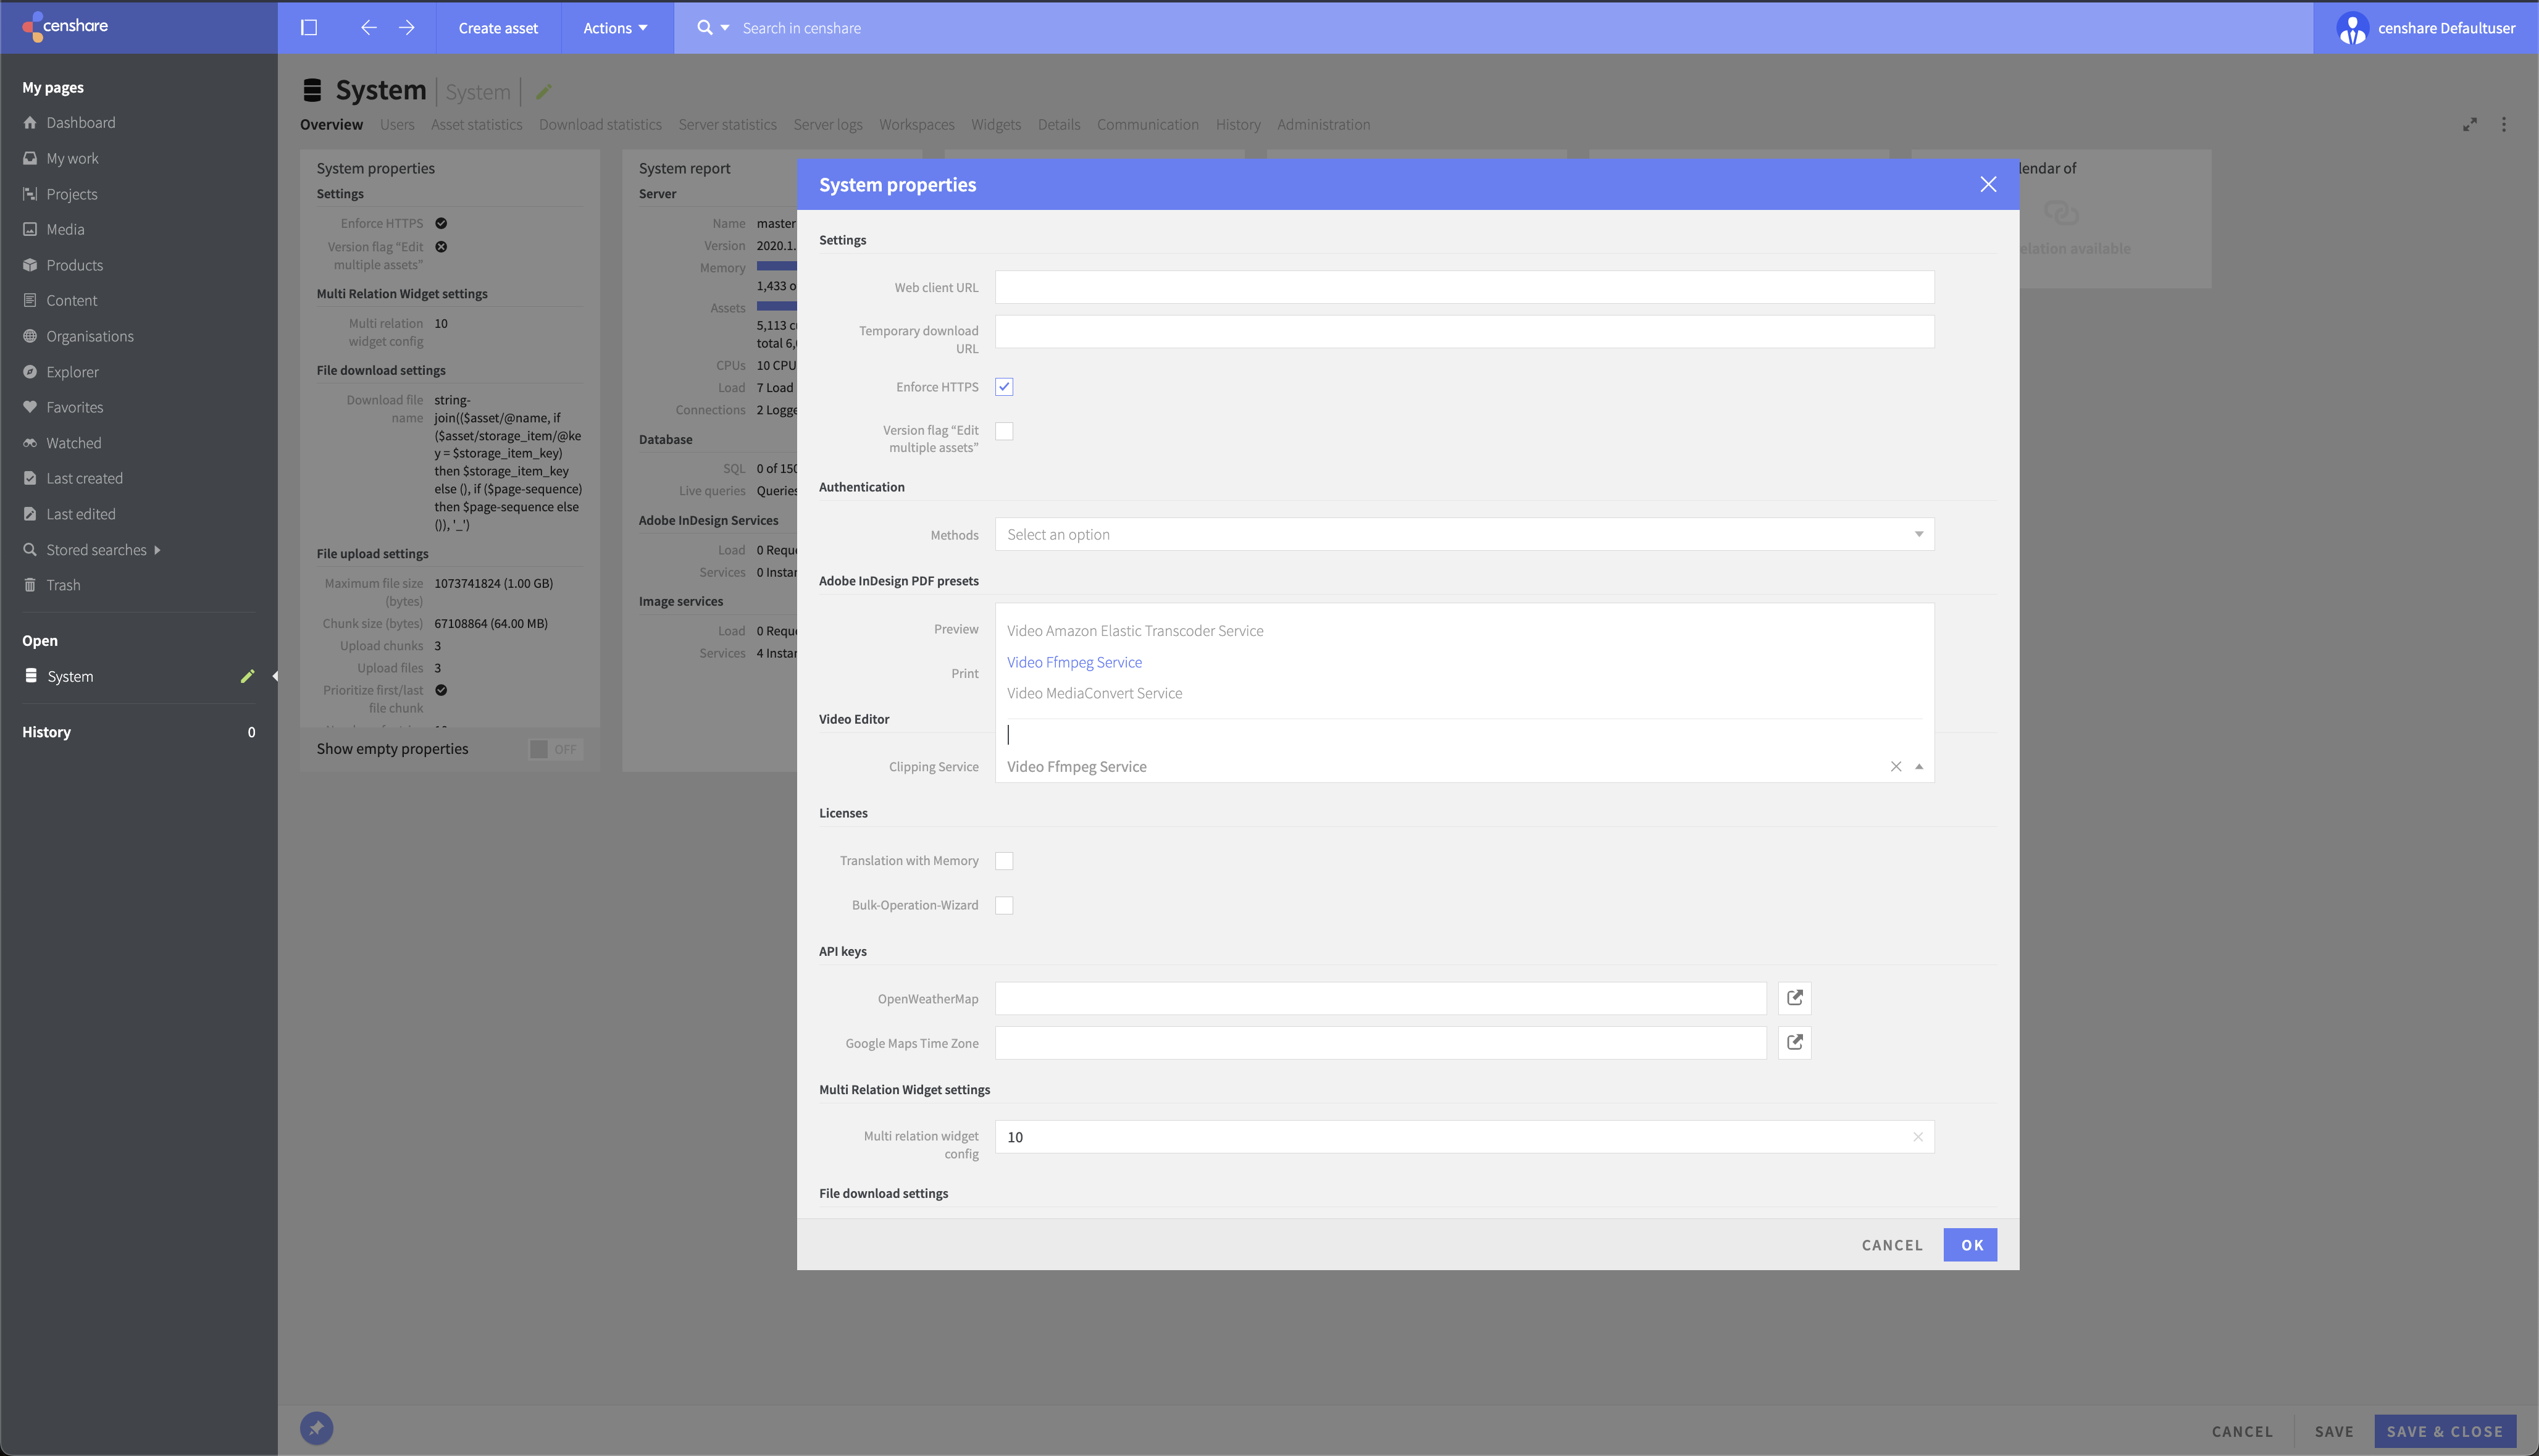Enable Translation with Memory license
Viewport: 2539px width, 1456px height.
pyautogui.click(x=1004, y=861)
